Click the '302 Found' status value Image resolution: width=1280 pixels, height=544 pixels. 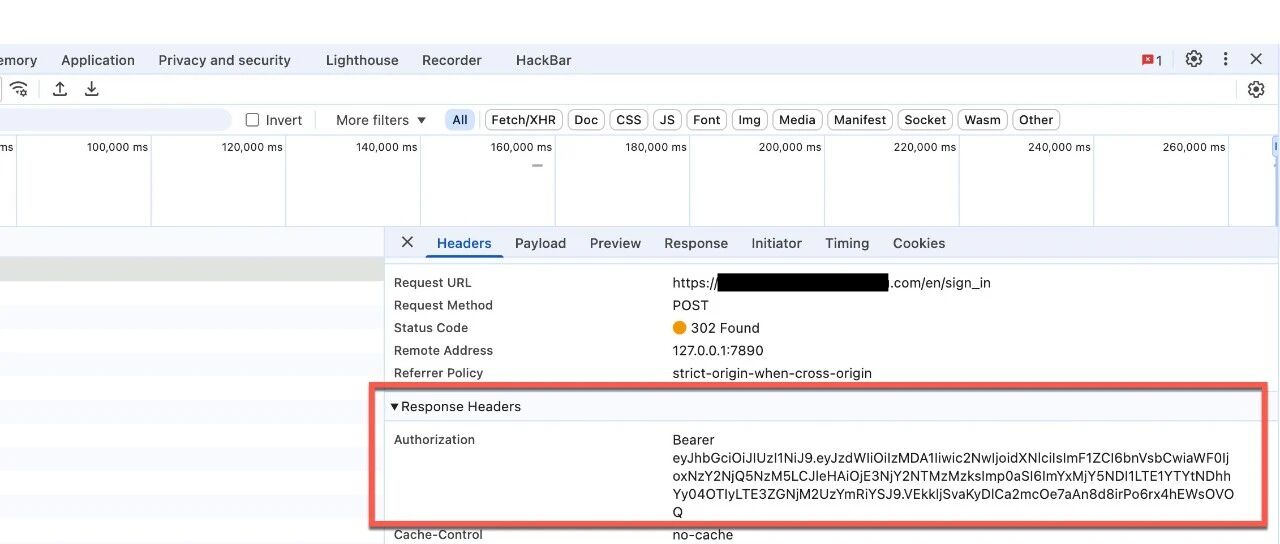(x=716, y=328)
